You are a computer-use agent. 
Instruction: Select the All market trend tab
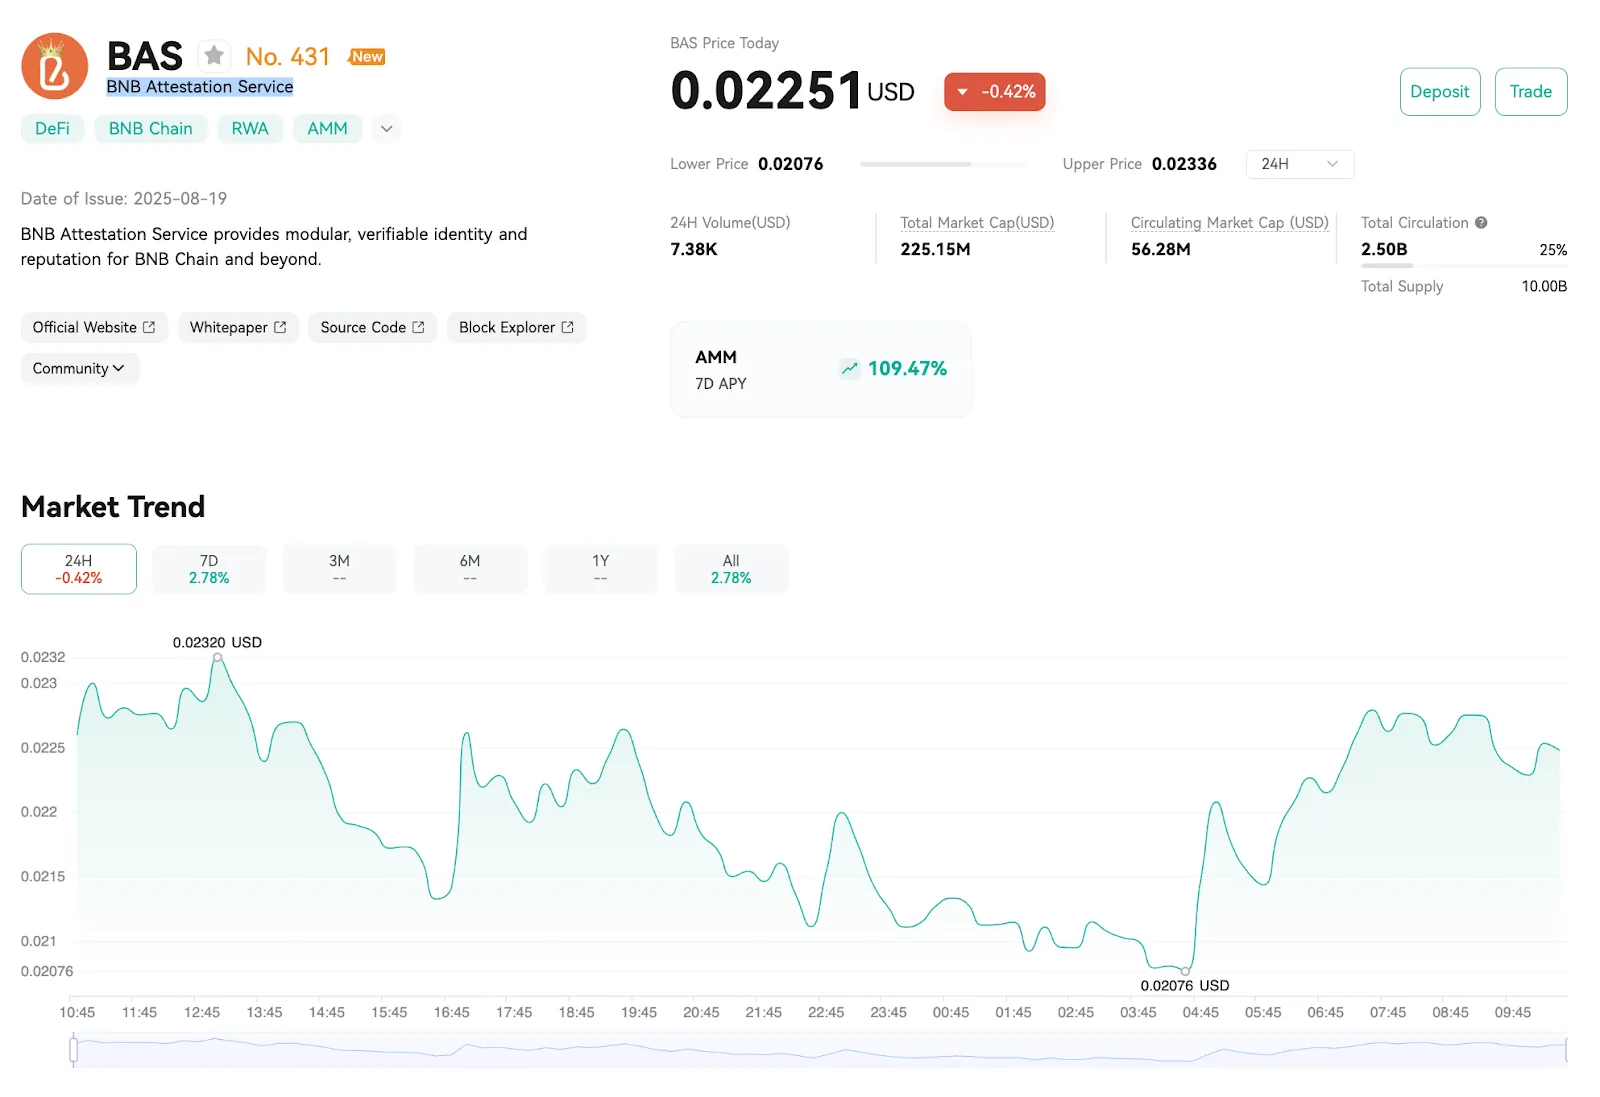coord(731,569)
